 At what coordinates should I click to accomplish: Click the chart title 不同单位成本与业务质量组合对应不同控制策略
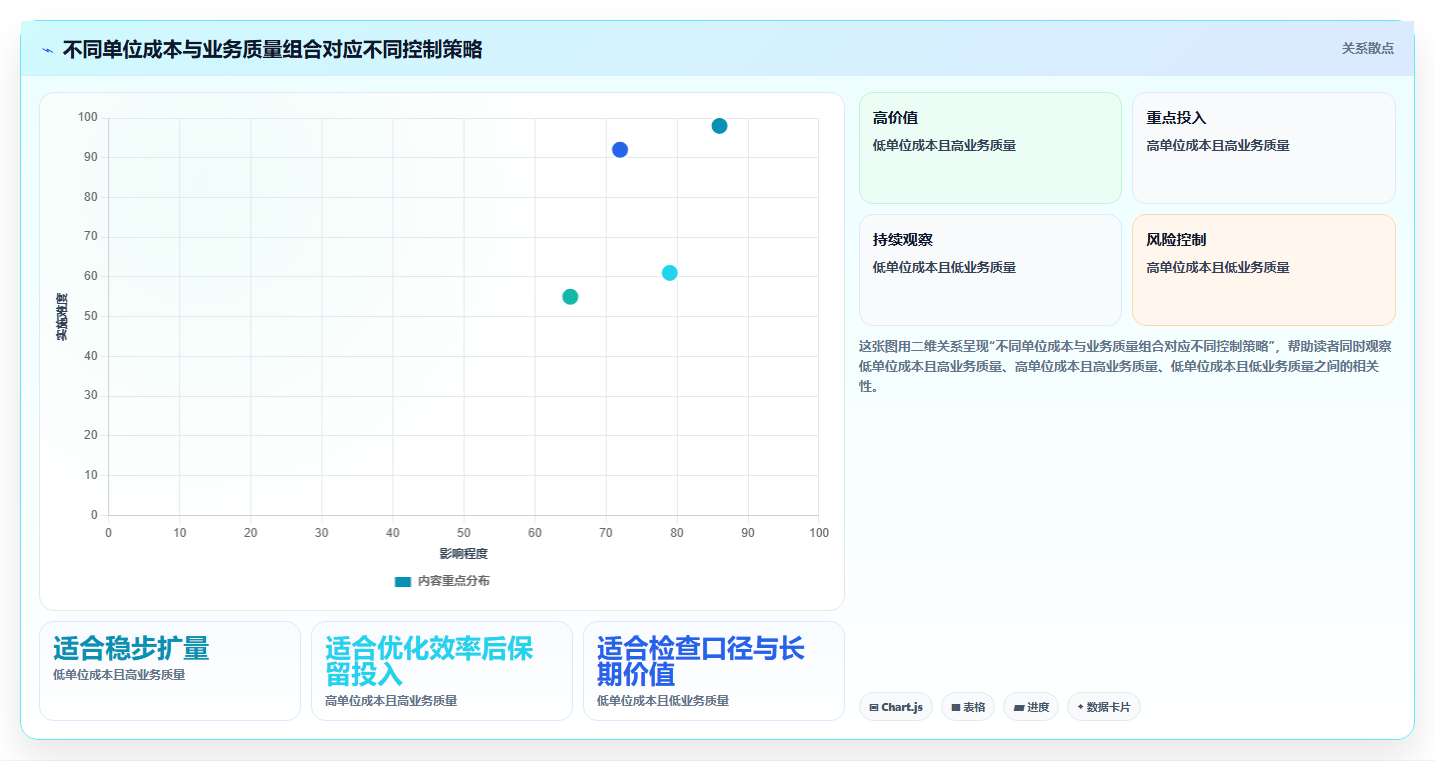click(272, 50)
